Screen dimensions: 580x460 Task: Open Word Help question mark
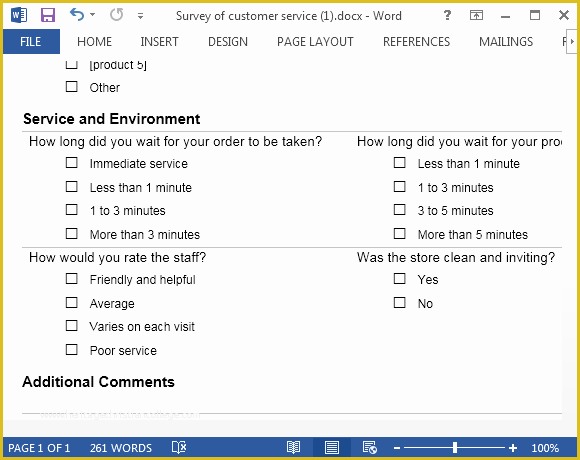click(447, 15)
